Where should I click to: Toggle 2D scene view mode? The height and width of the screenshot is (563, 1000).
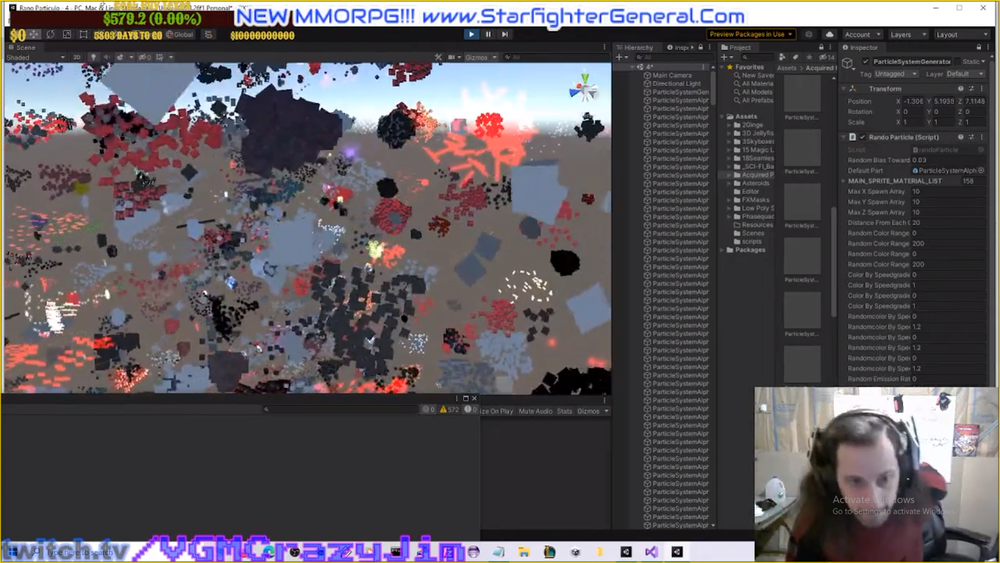(77, 57)
